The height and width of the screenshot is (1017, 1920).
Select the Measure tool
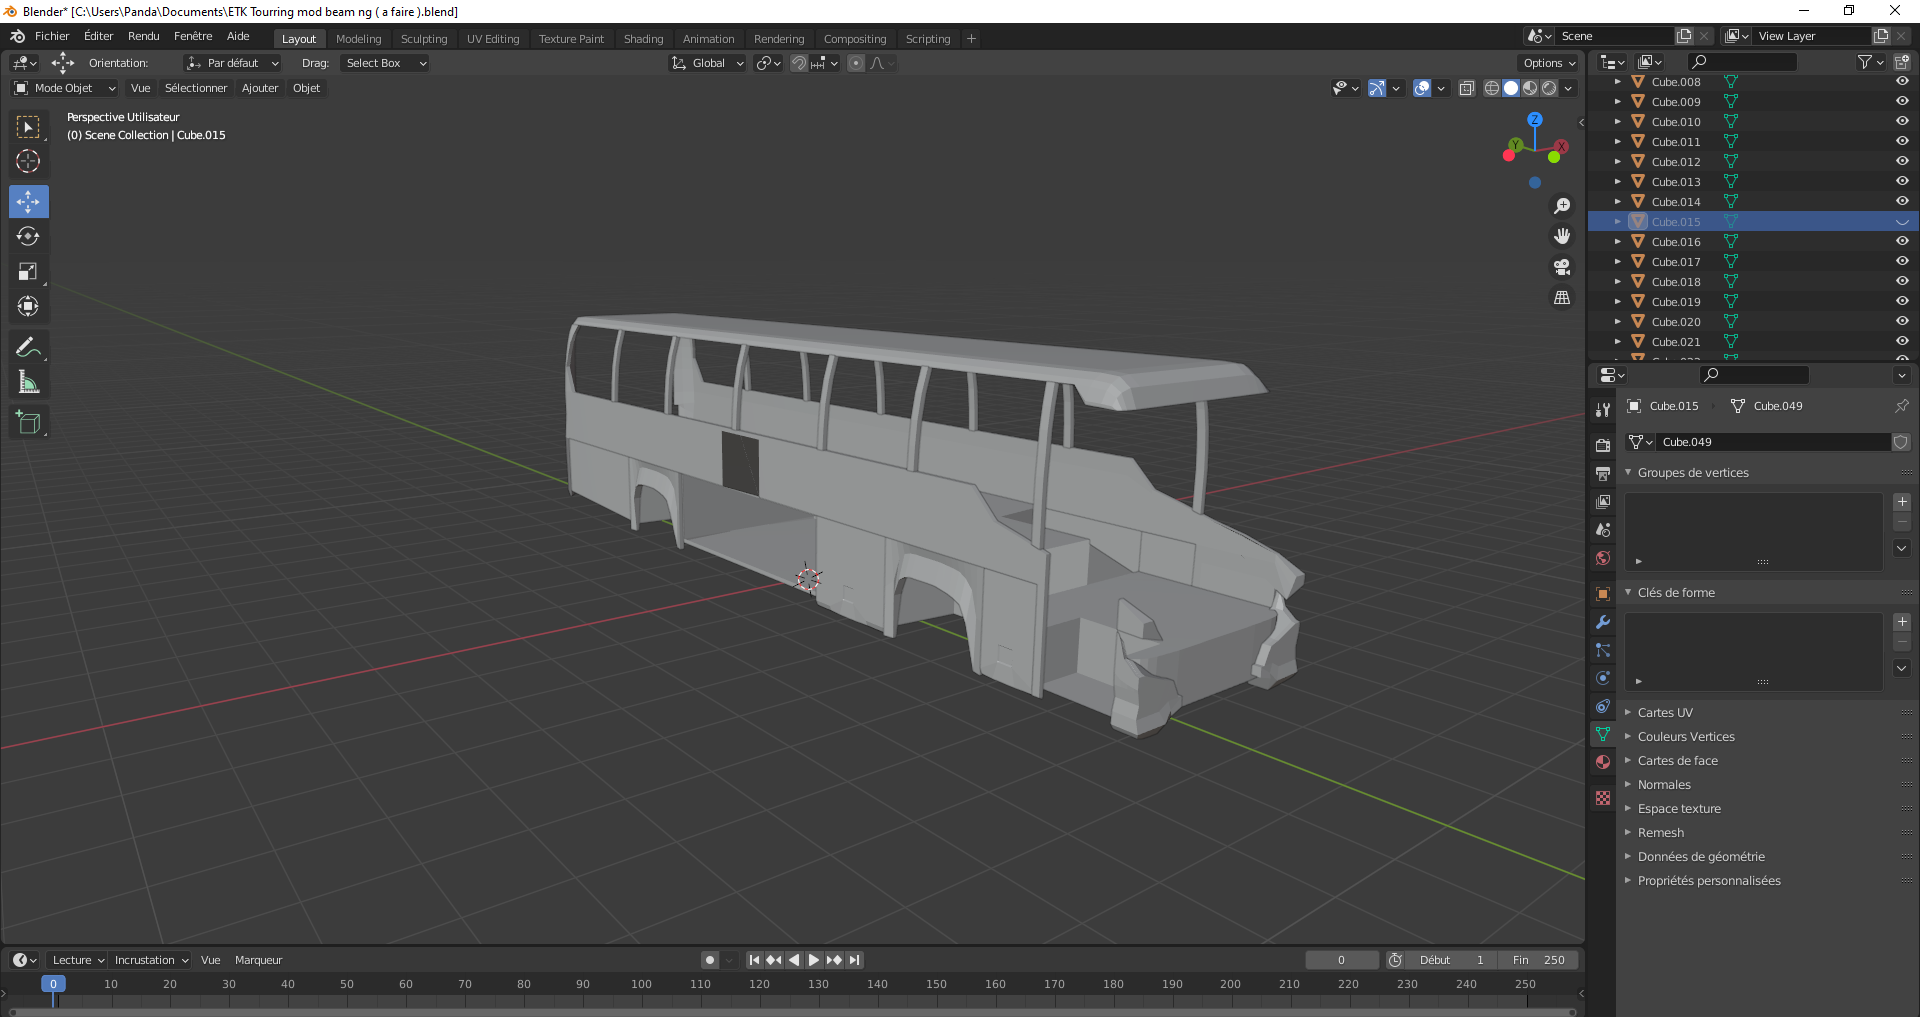click(x=28, y=383)
